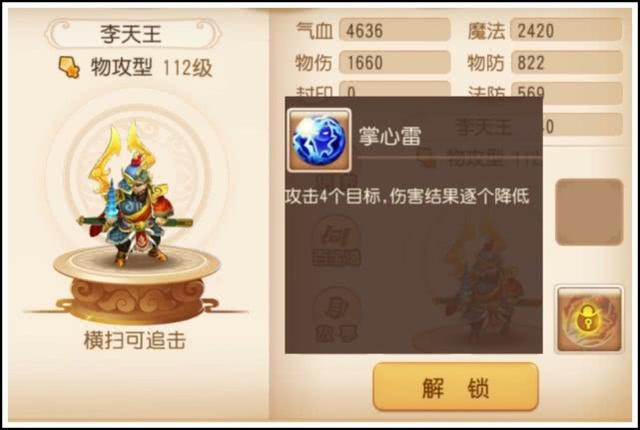Click the 李天王 name banner

tap(132, 34)
